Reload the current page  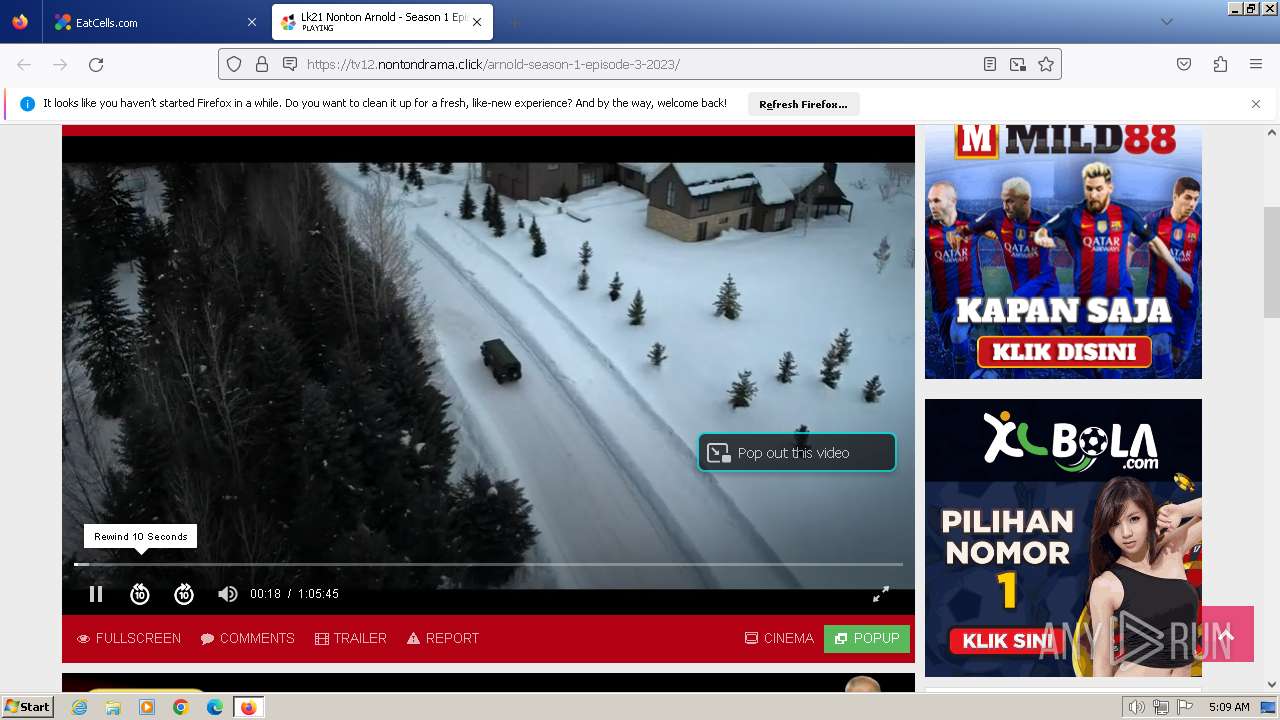(x=96, y=64)
